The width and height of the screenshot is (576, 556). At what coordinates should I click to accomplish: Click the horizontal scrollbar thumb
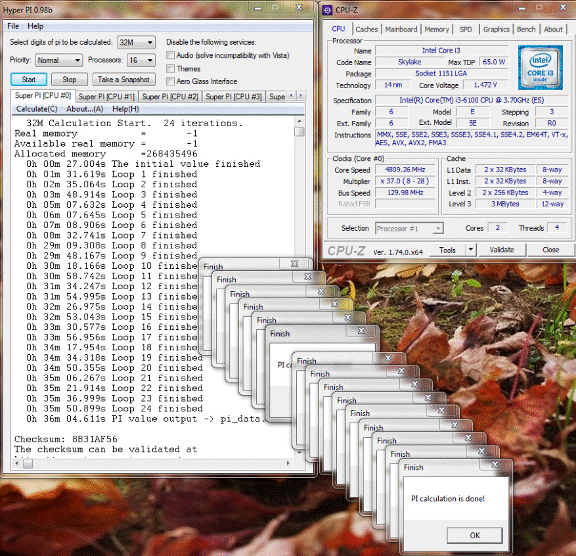point(28,464)
